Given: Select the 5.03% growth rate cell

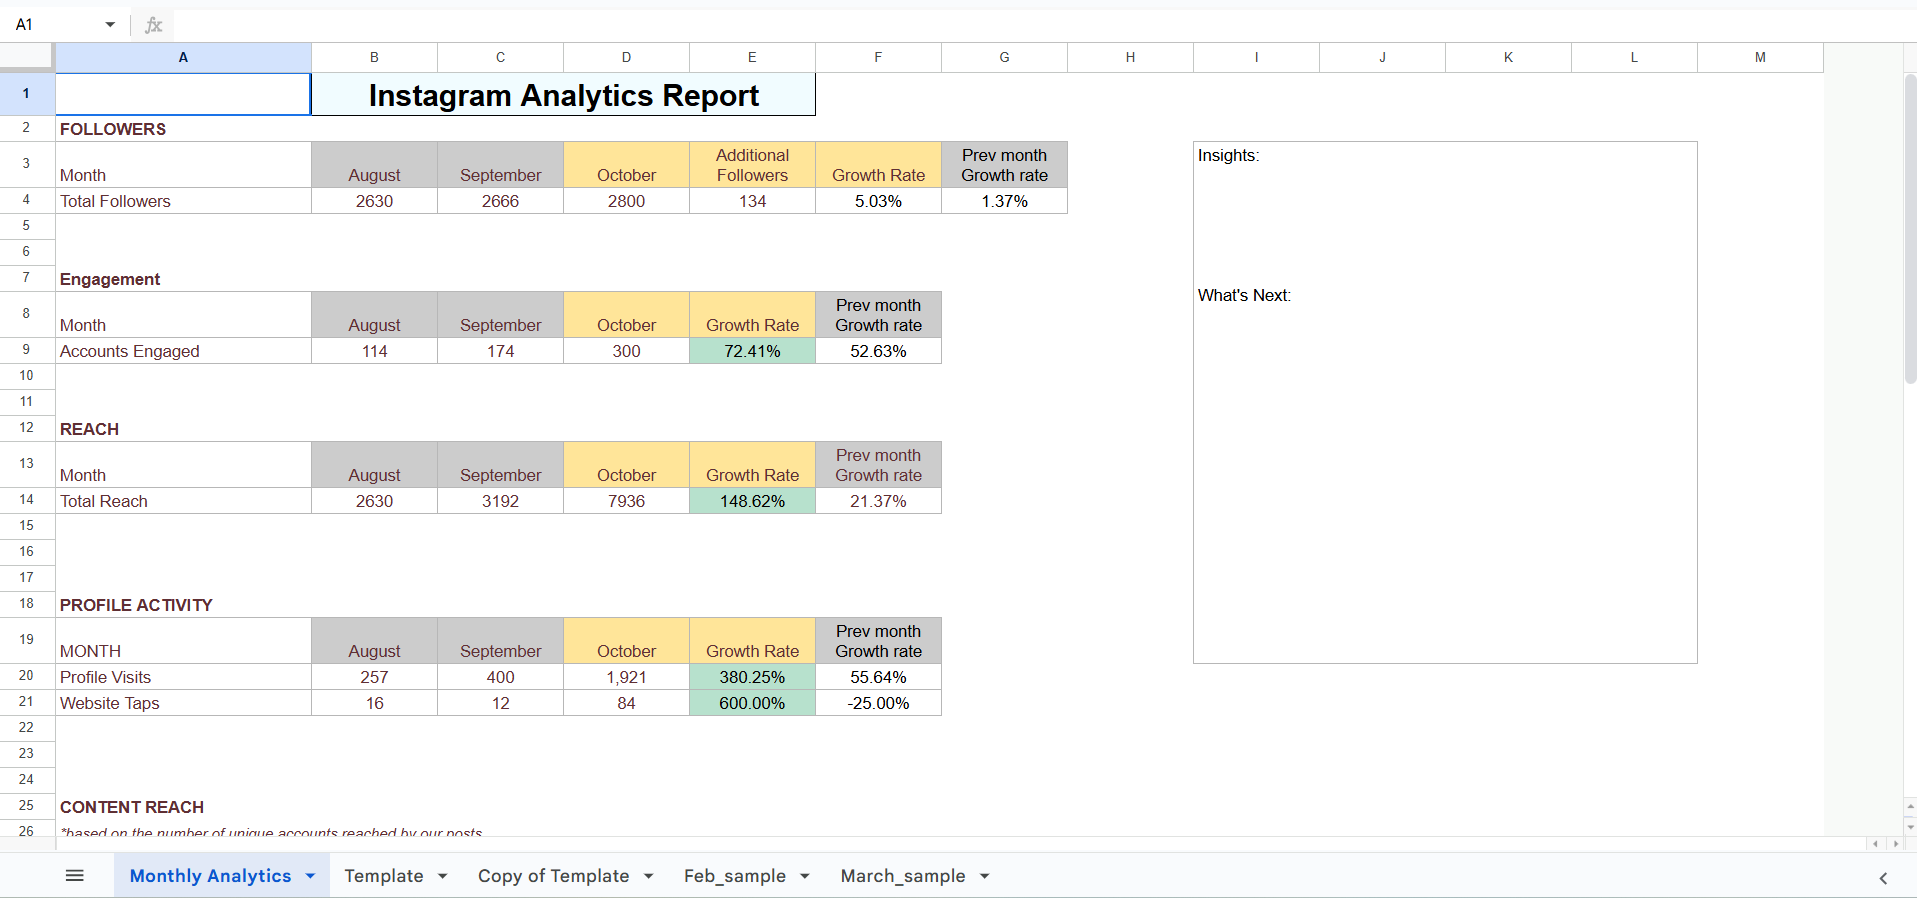Looking at the screenshot, I should [878, 201].
